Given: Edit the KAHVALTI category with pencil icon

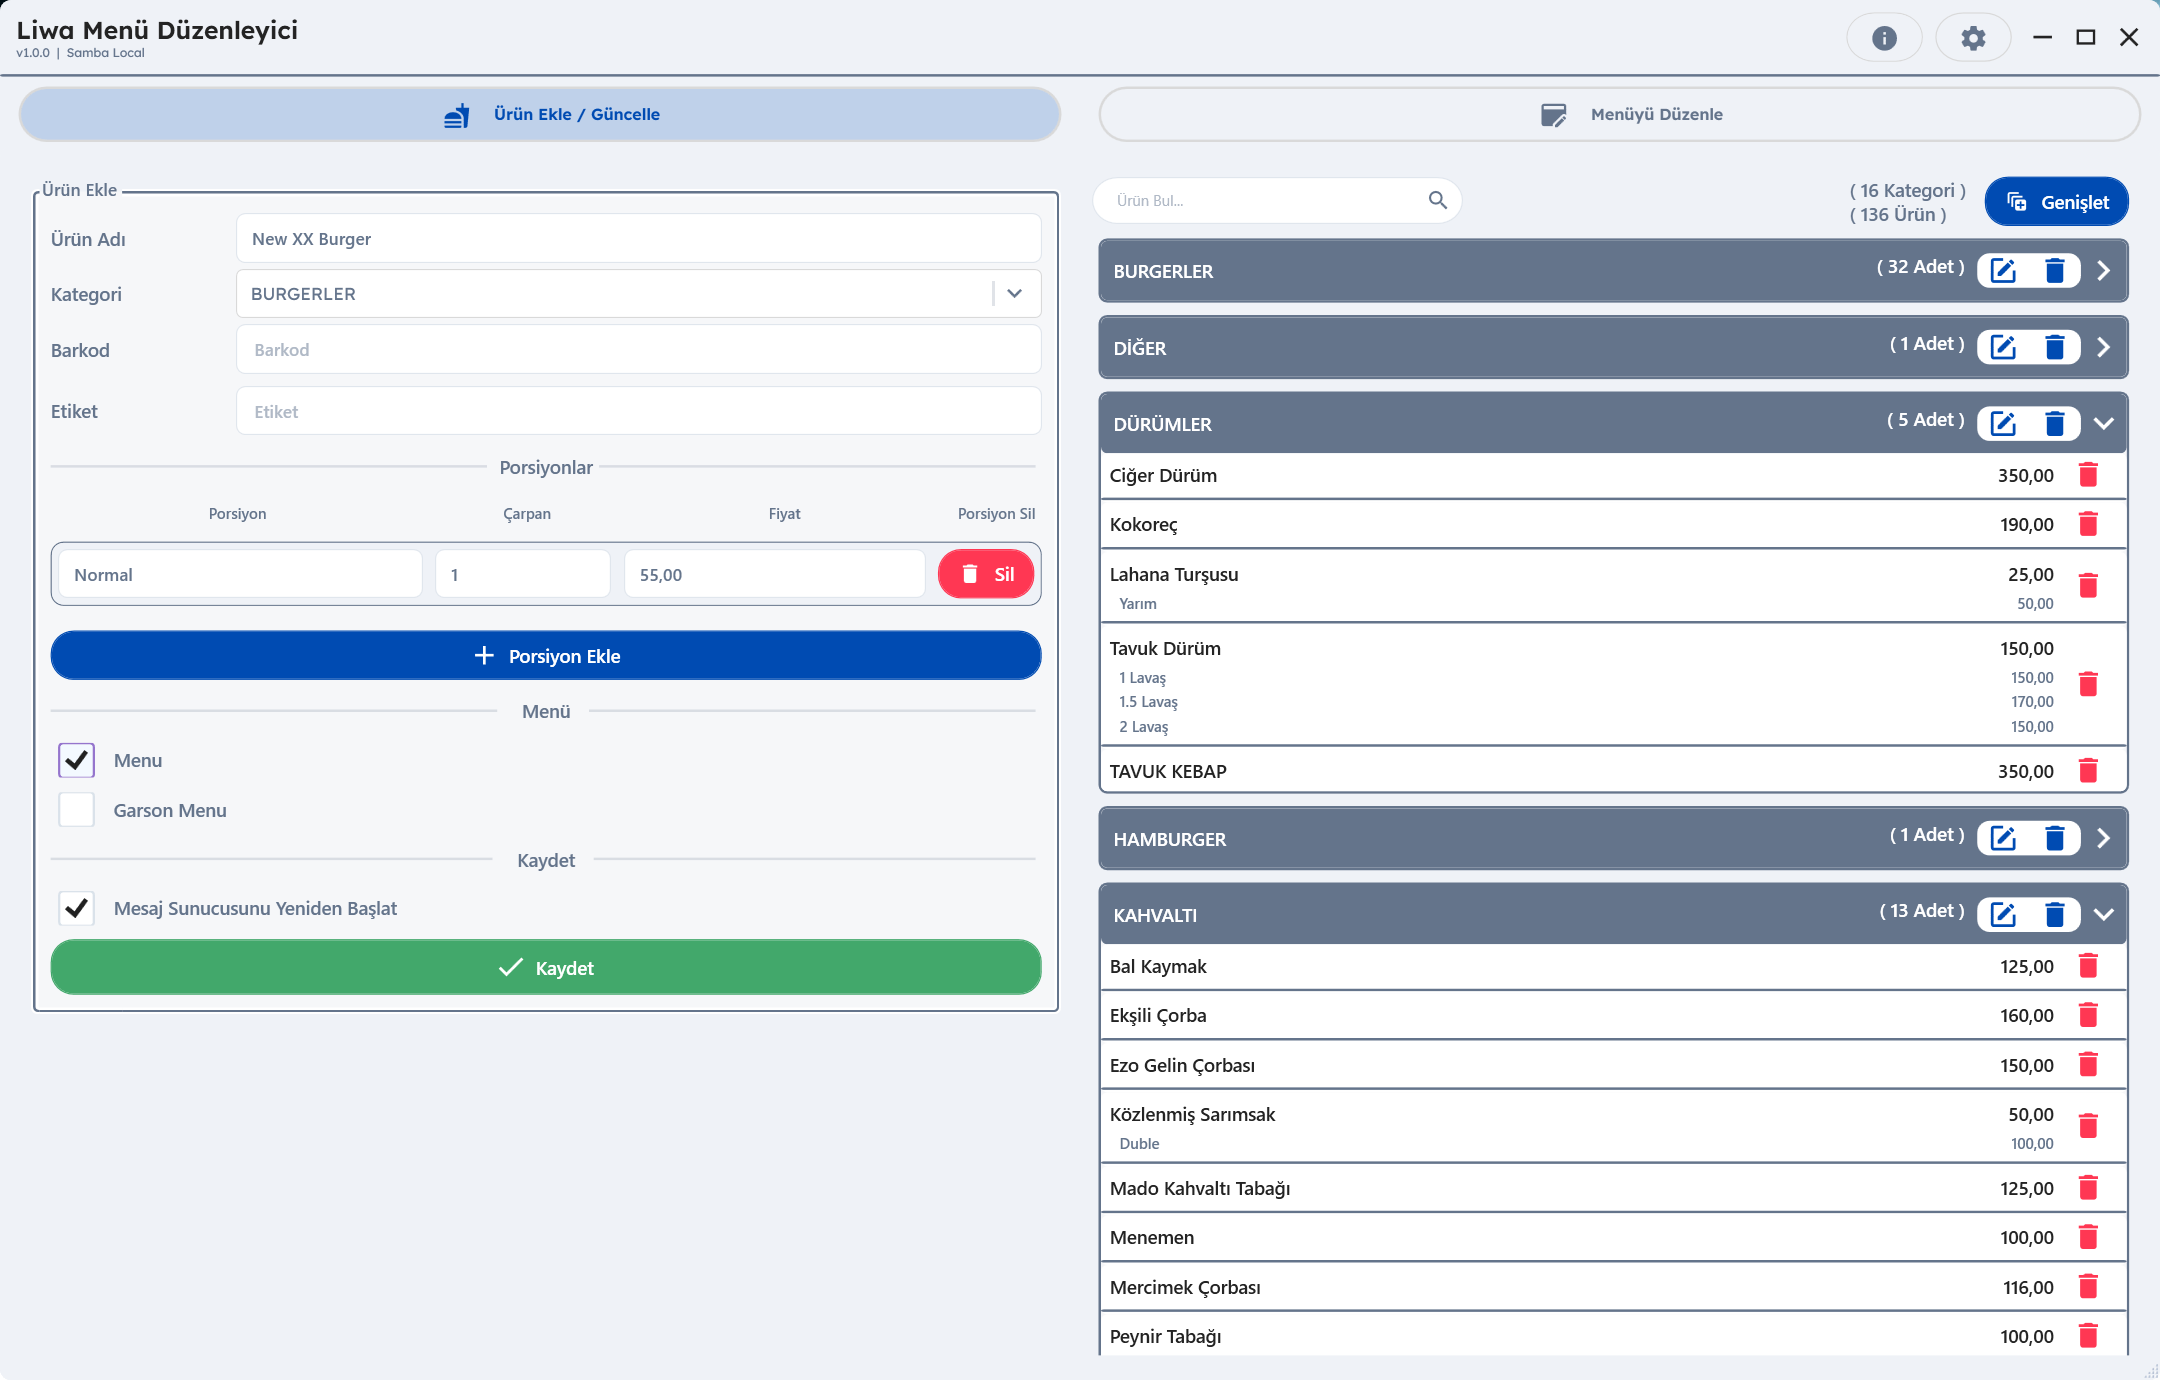Looking at the screenshot, I should (2003, 915).
